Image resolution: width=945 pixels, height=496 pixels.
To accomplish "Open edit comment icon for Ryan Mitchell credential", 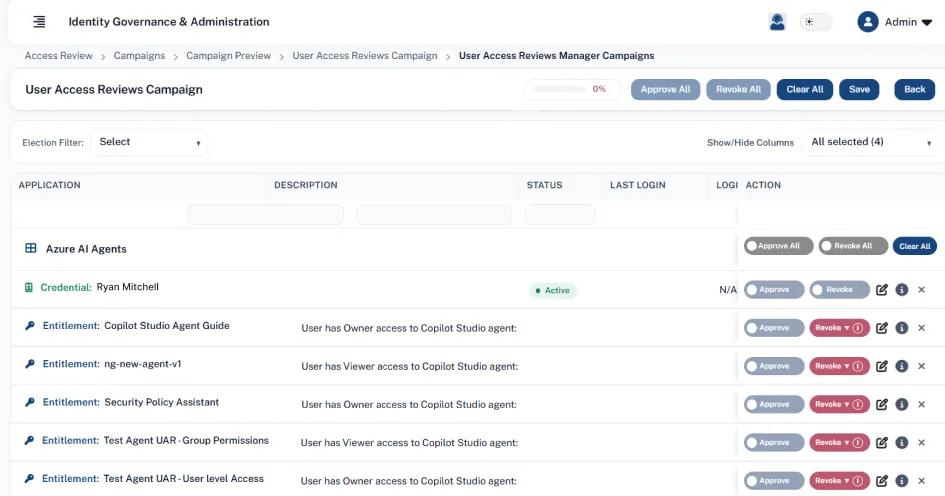I will point(882,290).
